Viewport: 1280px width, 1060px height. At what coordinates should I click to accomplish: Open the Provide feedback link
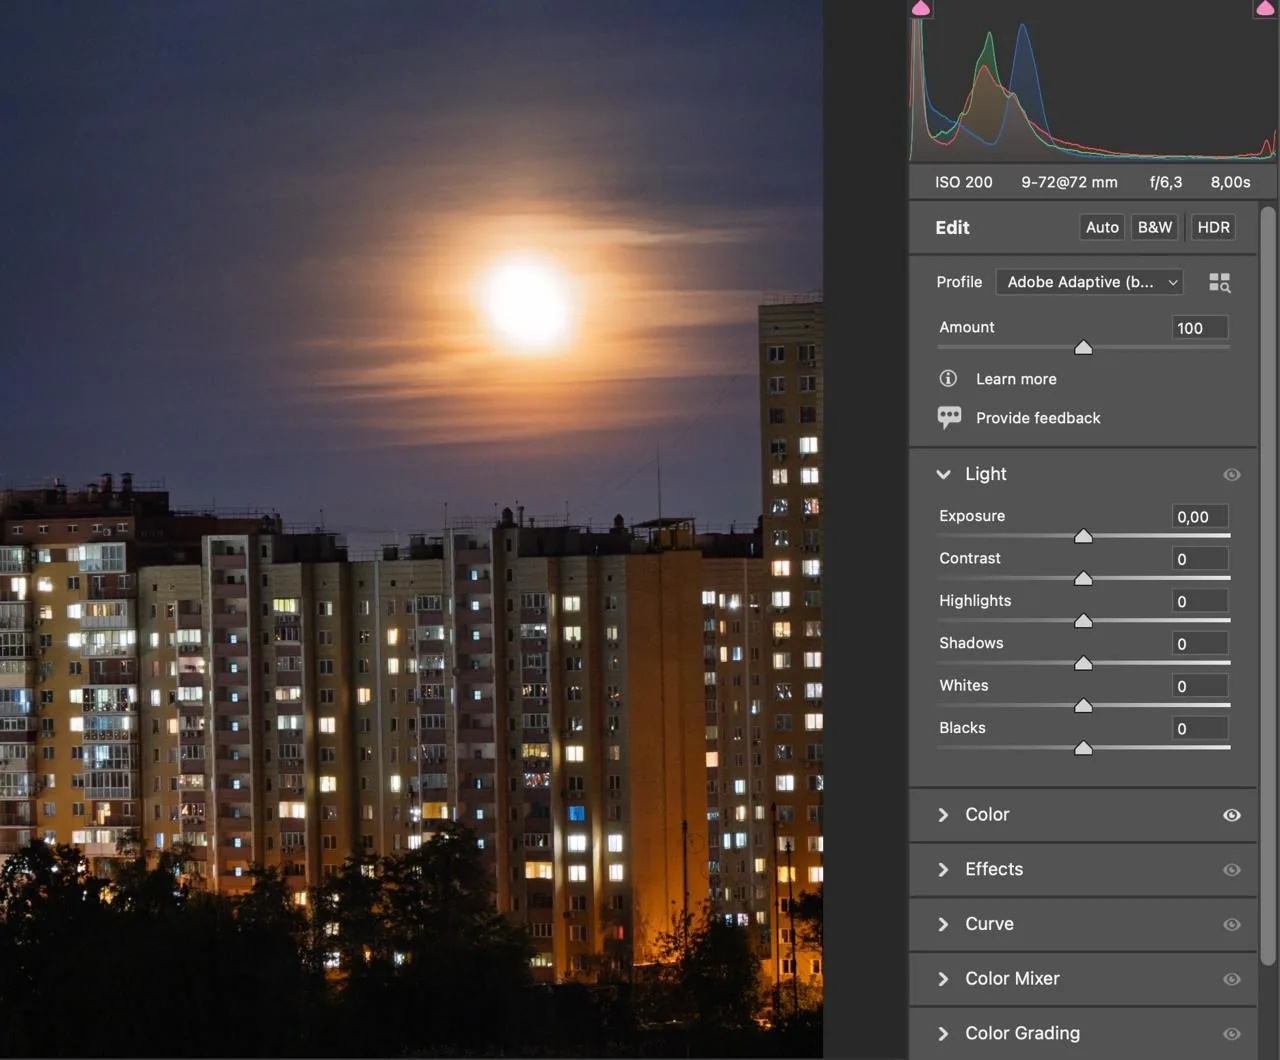tap(1038, 418)
